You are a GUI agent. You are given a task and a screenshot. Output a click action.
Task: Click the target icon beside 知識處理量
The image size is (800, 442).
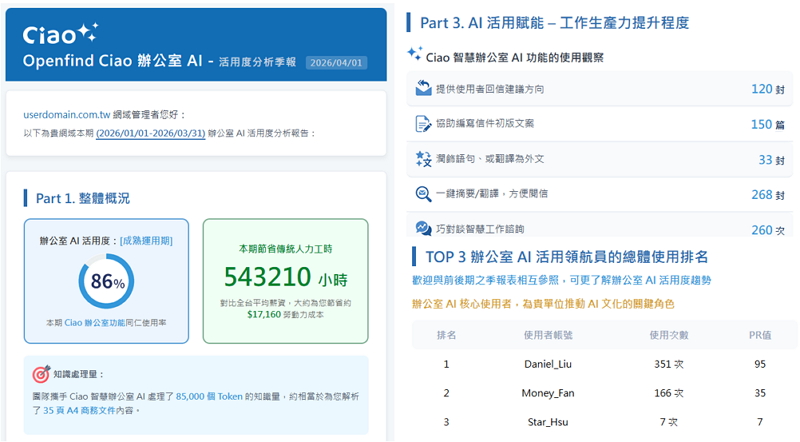pos(41,374)
